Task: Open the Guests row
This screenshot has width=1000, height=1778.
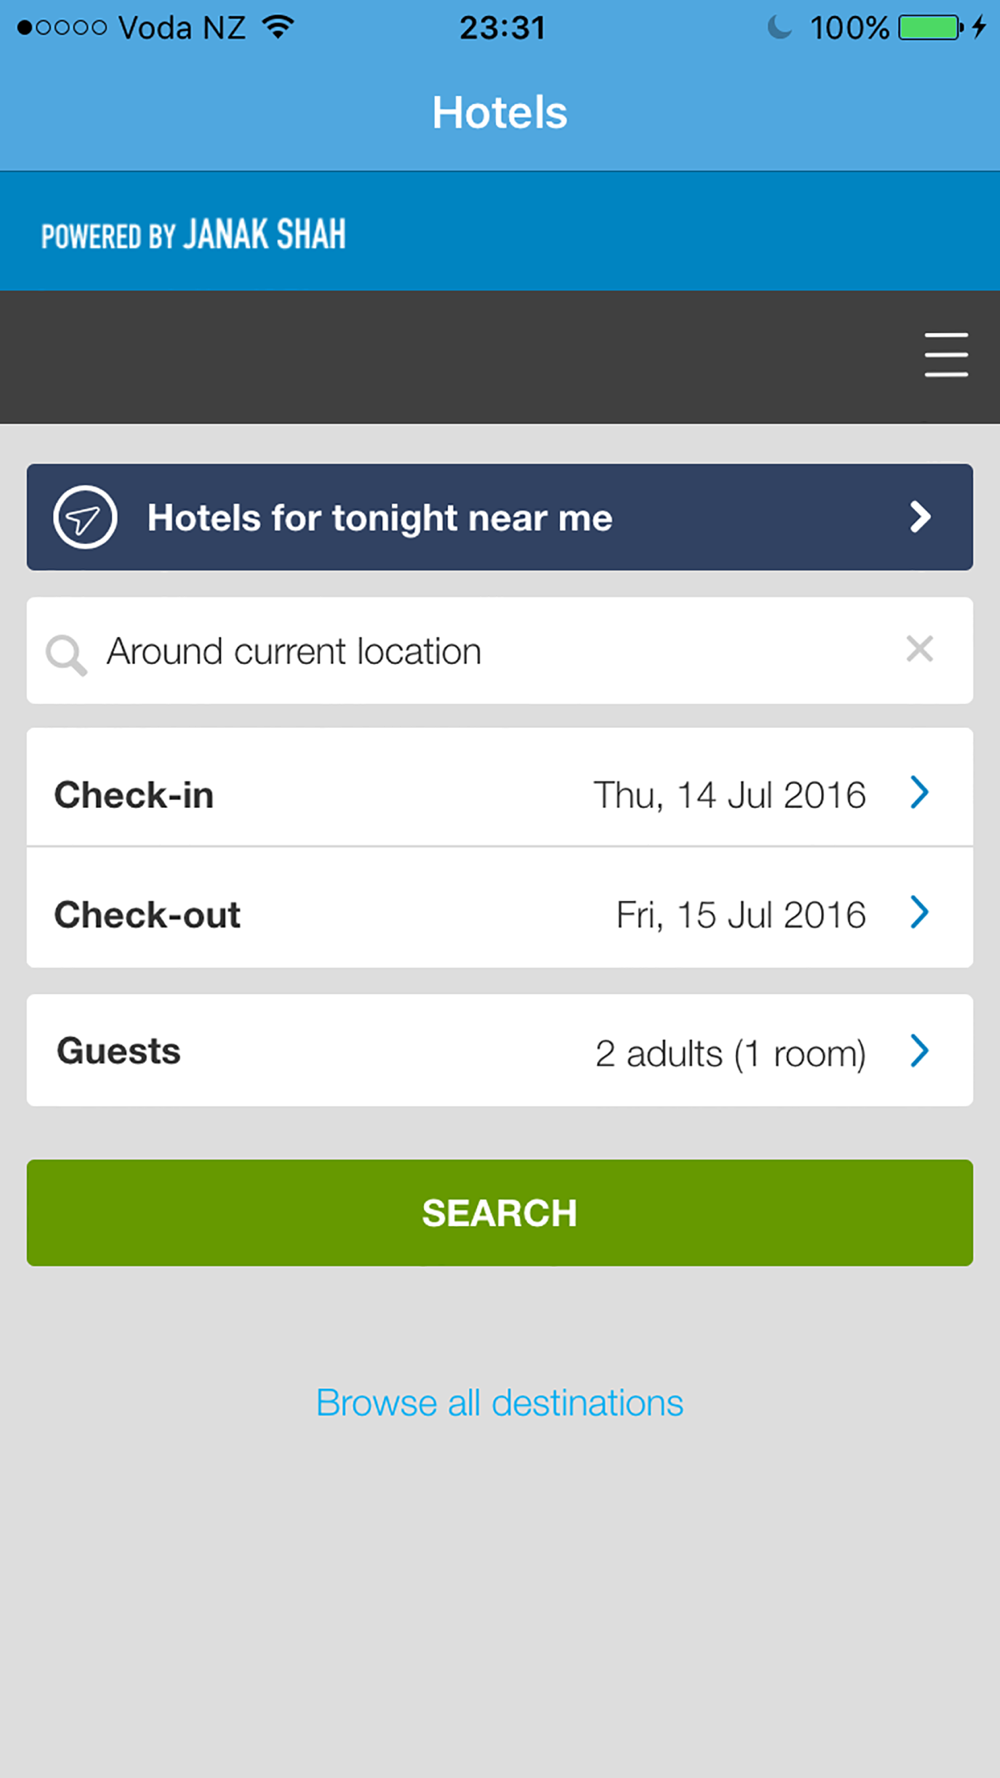Action: [x=500, y=1050]
